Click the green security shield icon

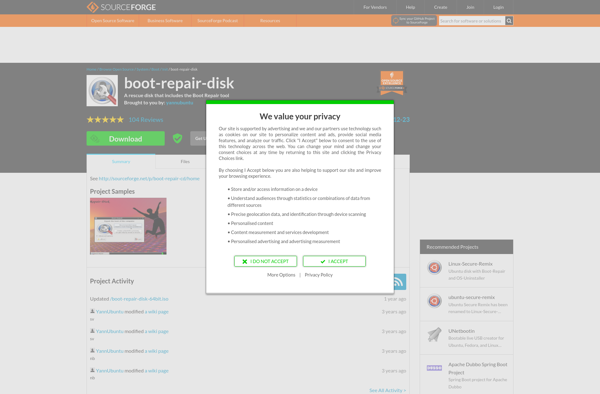click(177, 138)
